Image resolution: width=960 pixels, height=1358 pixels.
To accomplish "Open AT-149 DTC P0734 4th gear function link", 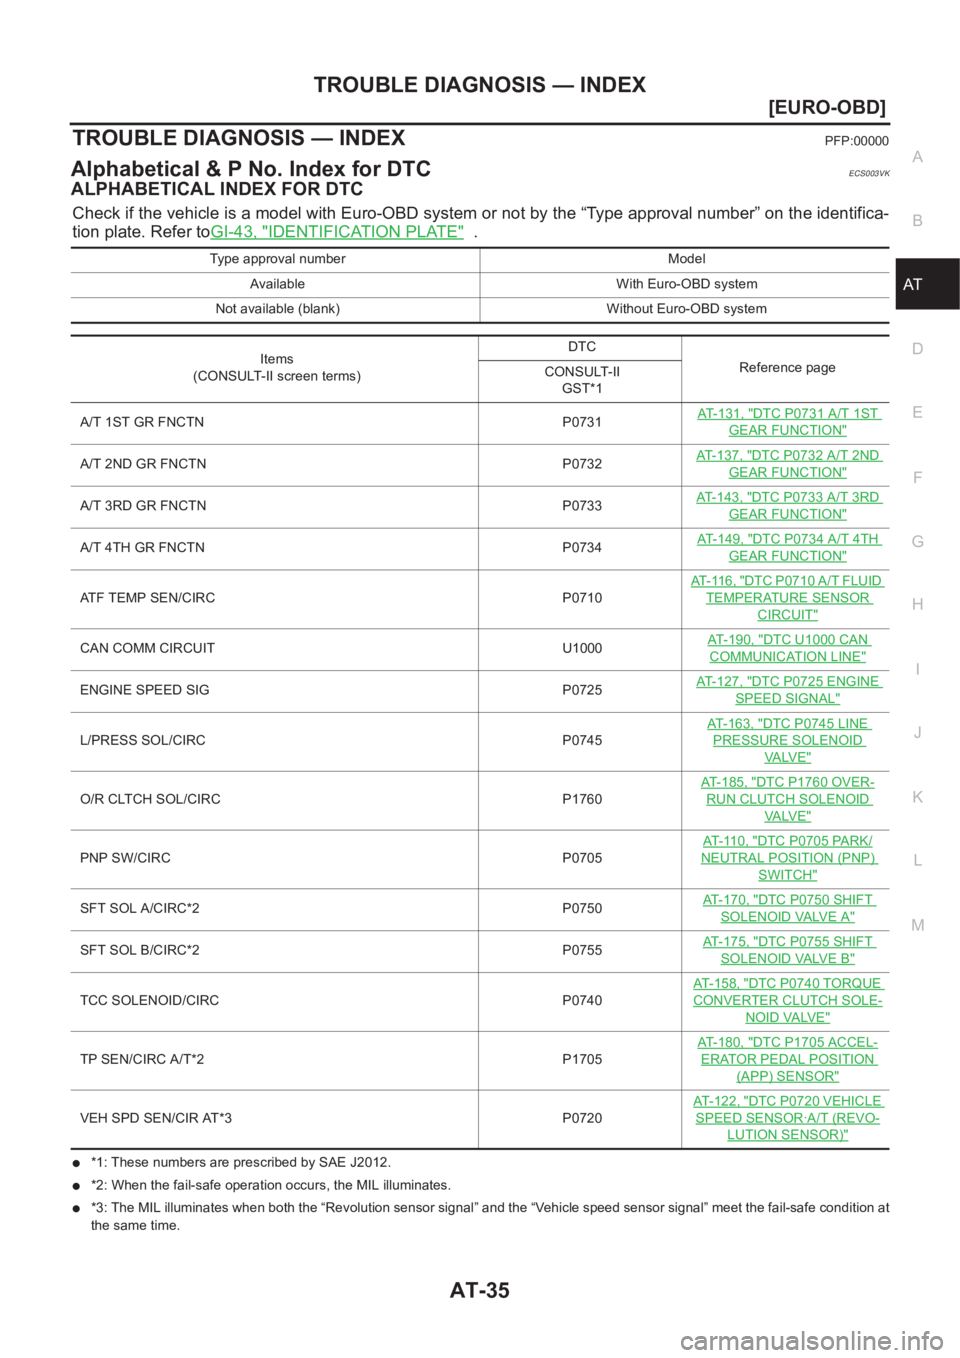I will pos(788,548).
